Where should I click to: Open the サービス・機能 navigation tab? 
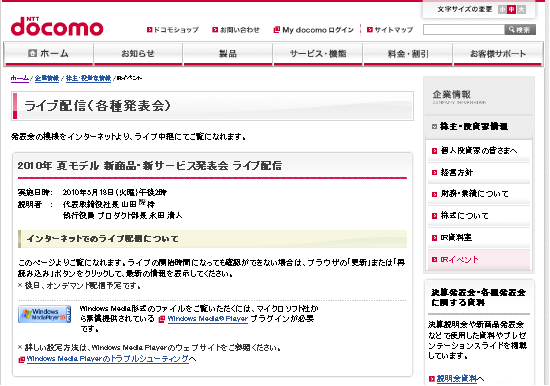point(318,54)
